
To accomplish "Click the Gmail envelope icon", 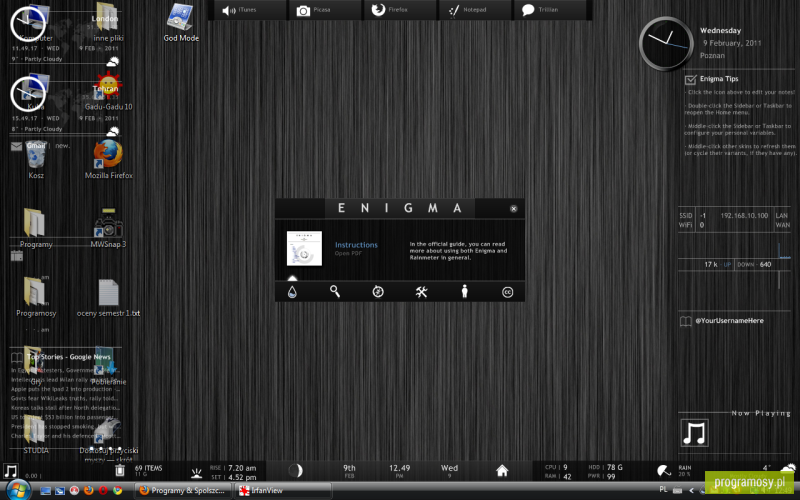I will tap(16, 146).
